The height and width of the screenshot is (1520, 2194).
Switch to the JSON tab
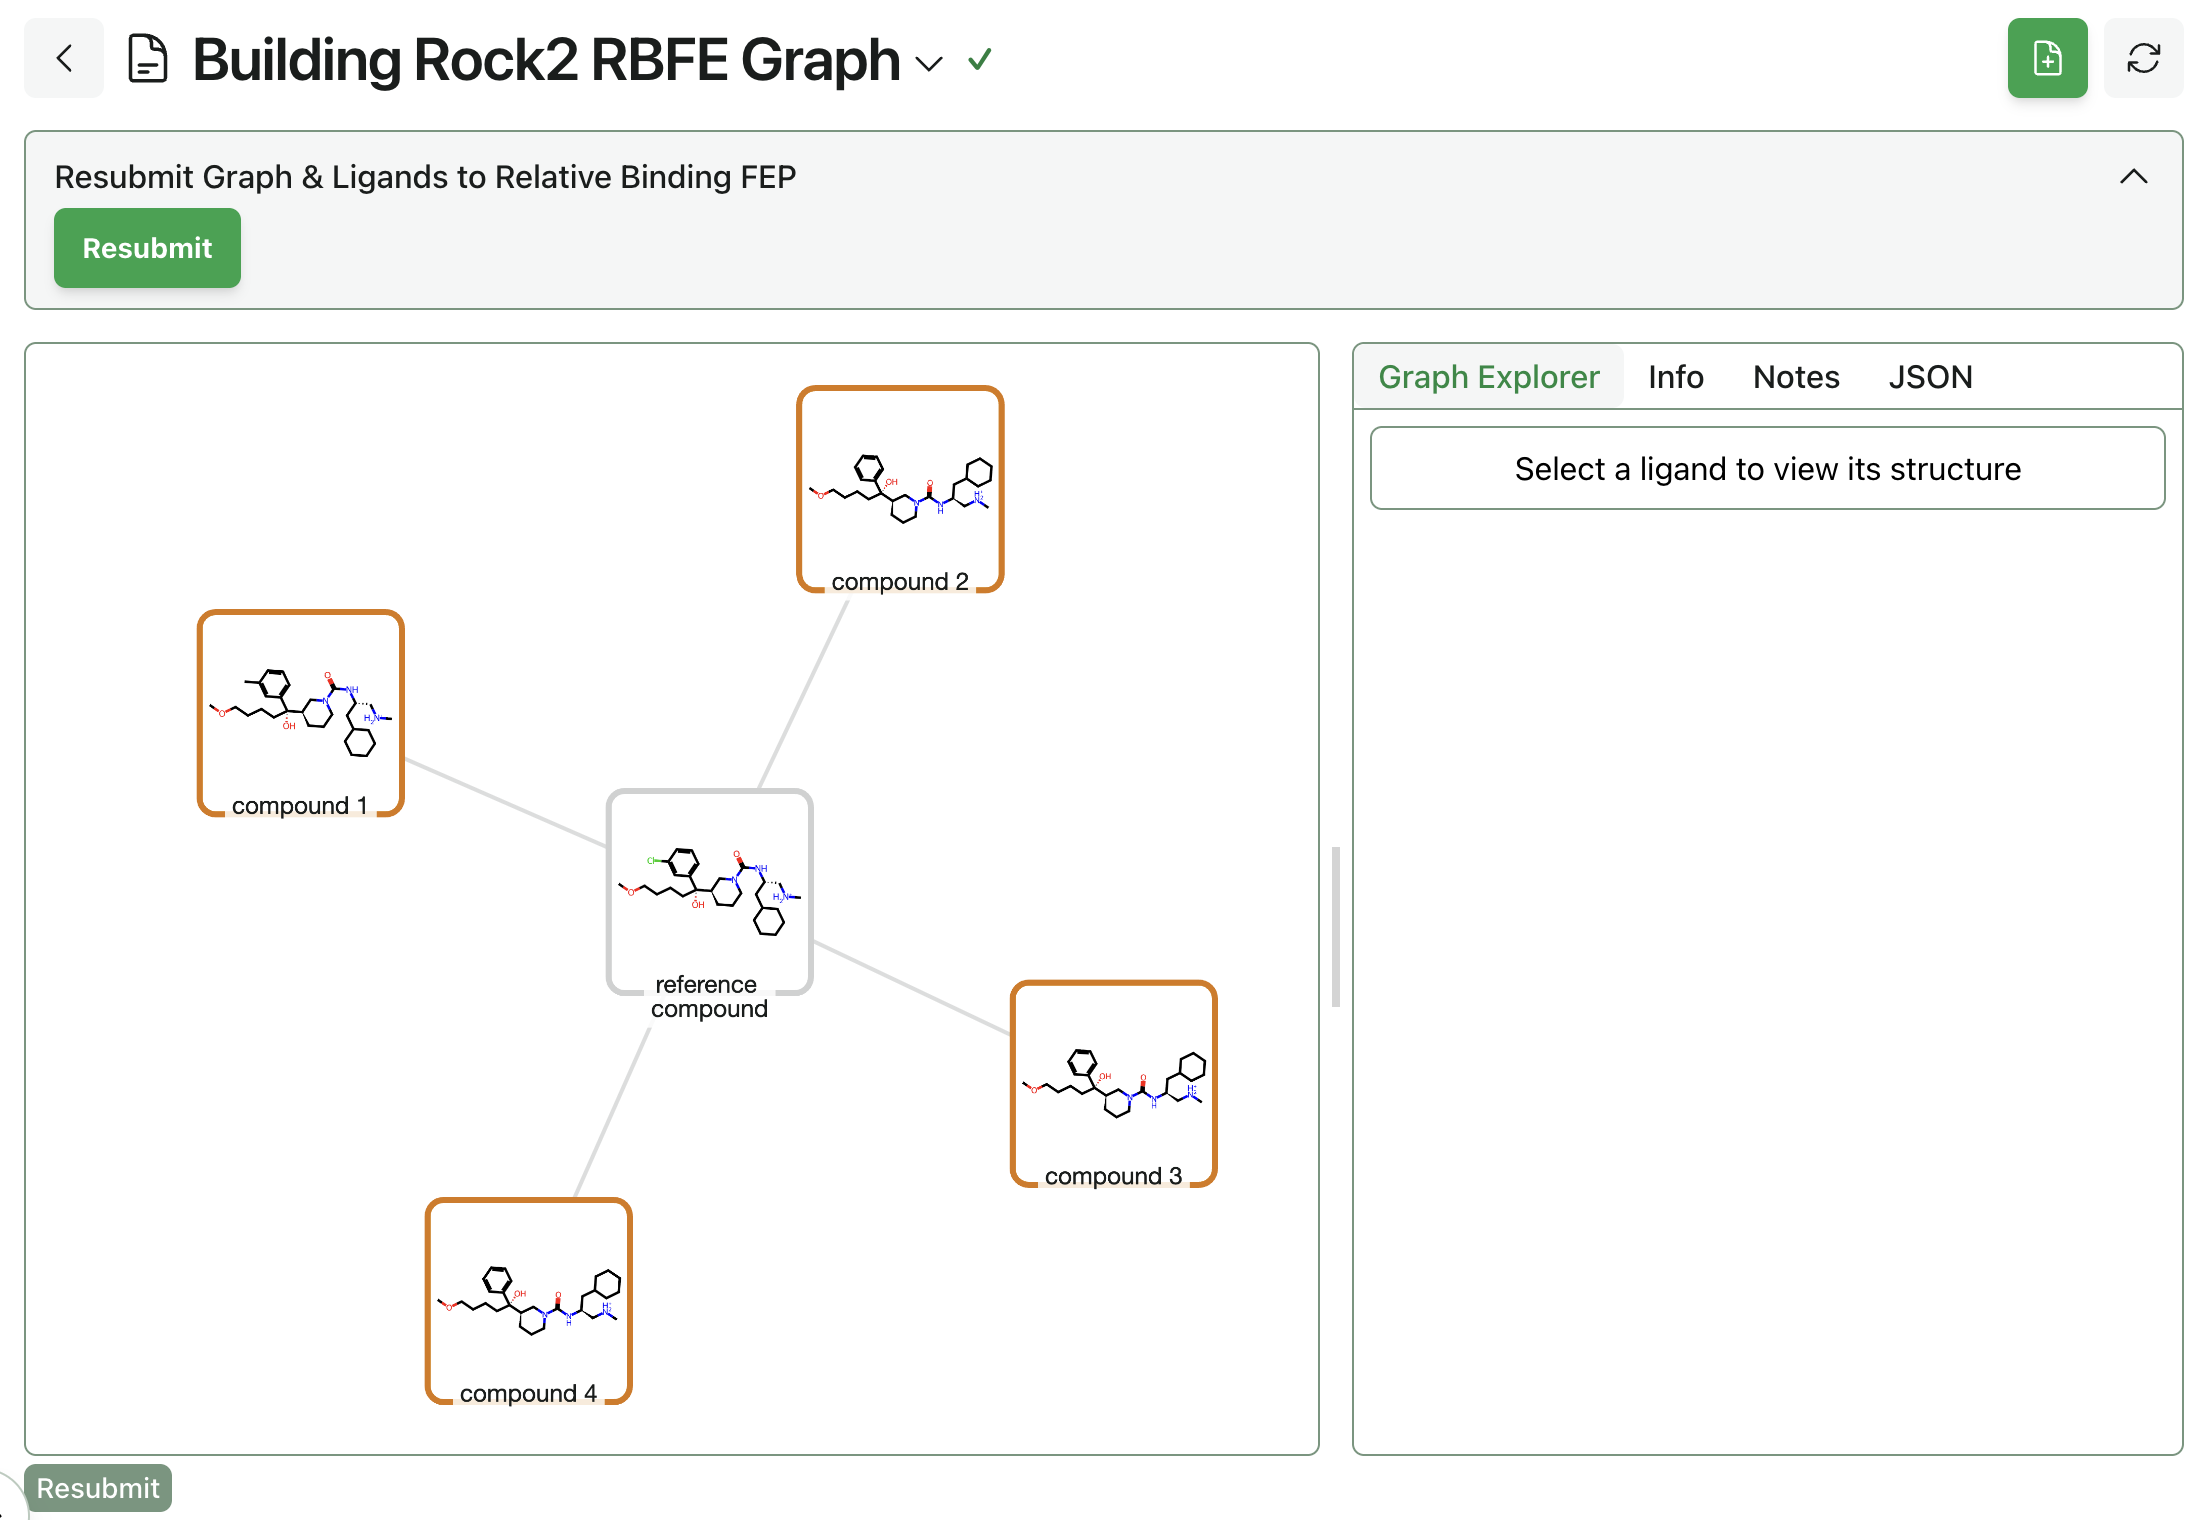(1930, 377)
